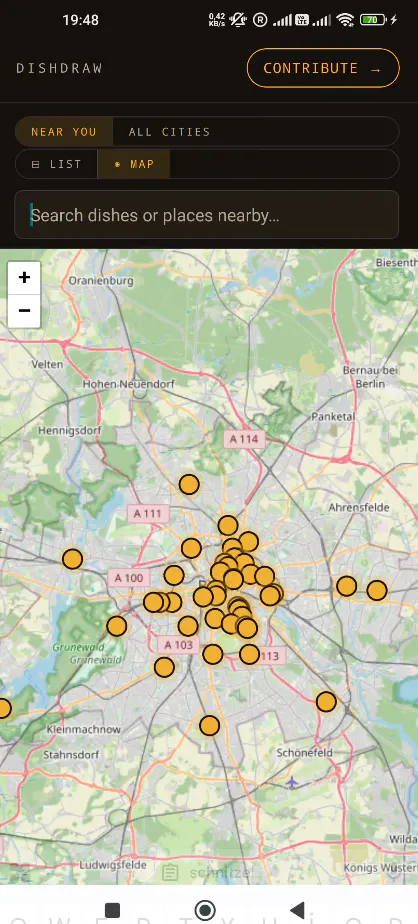The image size is (418, 924).
Task: Tap the Wi-Fi icon in status bar
Action: click(x=345, y=20)
